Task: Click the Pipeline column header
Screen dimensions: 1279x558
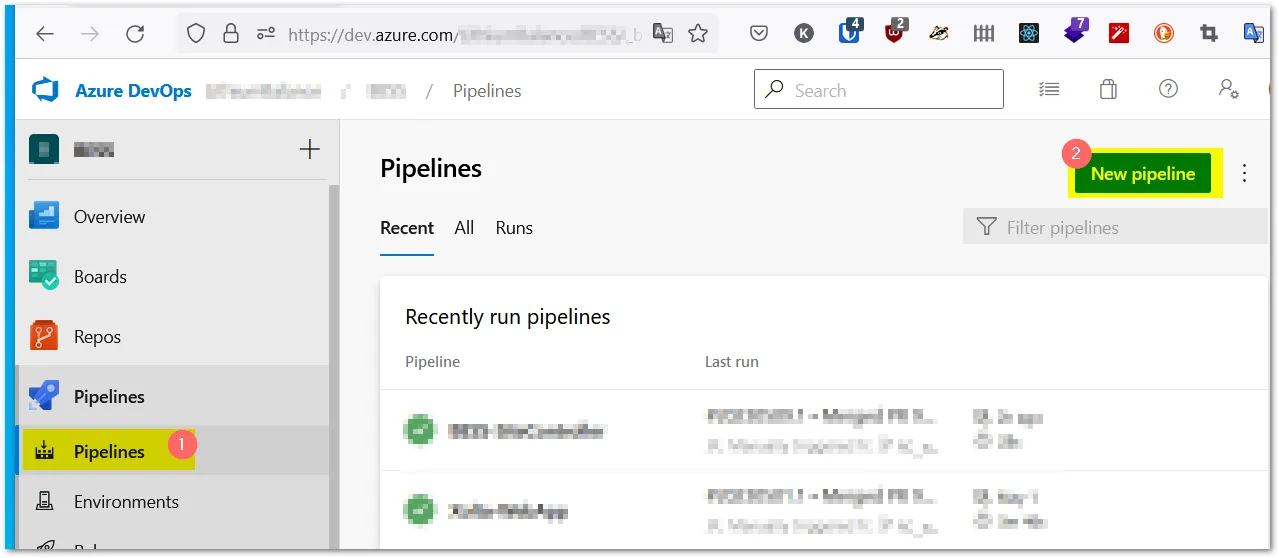Action: click(x=432, y=362)
